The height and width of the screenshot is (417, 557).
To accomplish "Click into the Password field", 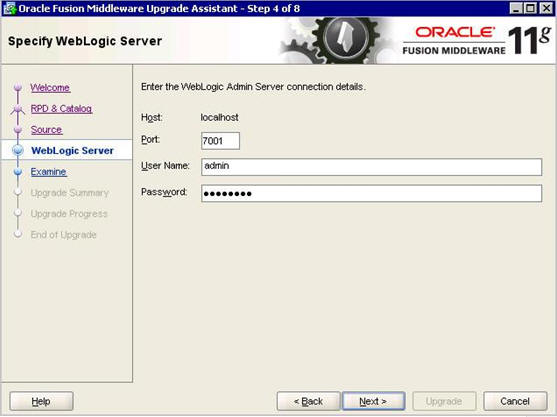I will [371, 193].
